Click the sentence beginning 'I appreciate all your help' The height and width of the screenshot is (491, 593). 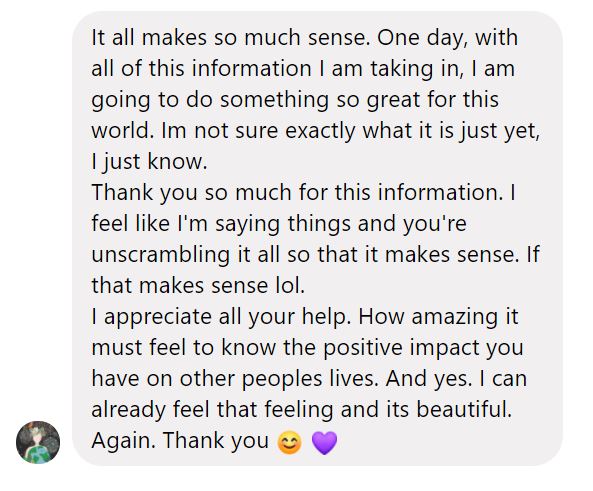point(219,317)
